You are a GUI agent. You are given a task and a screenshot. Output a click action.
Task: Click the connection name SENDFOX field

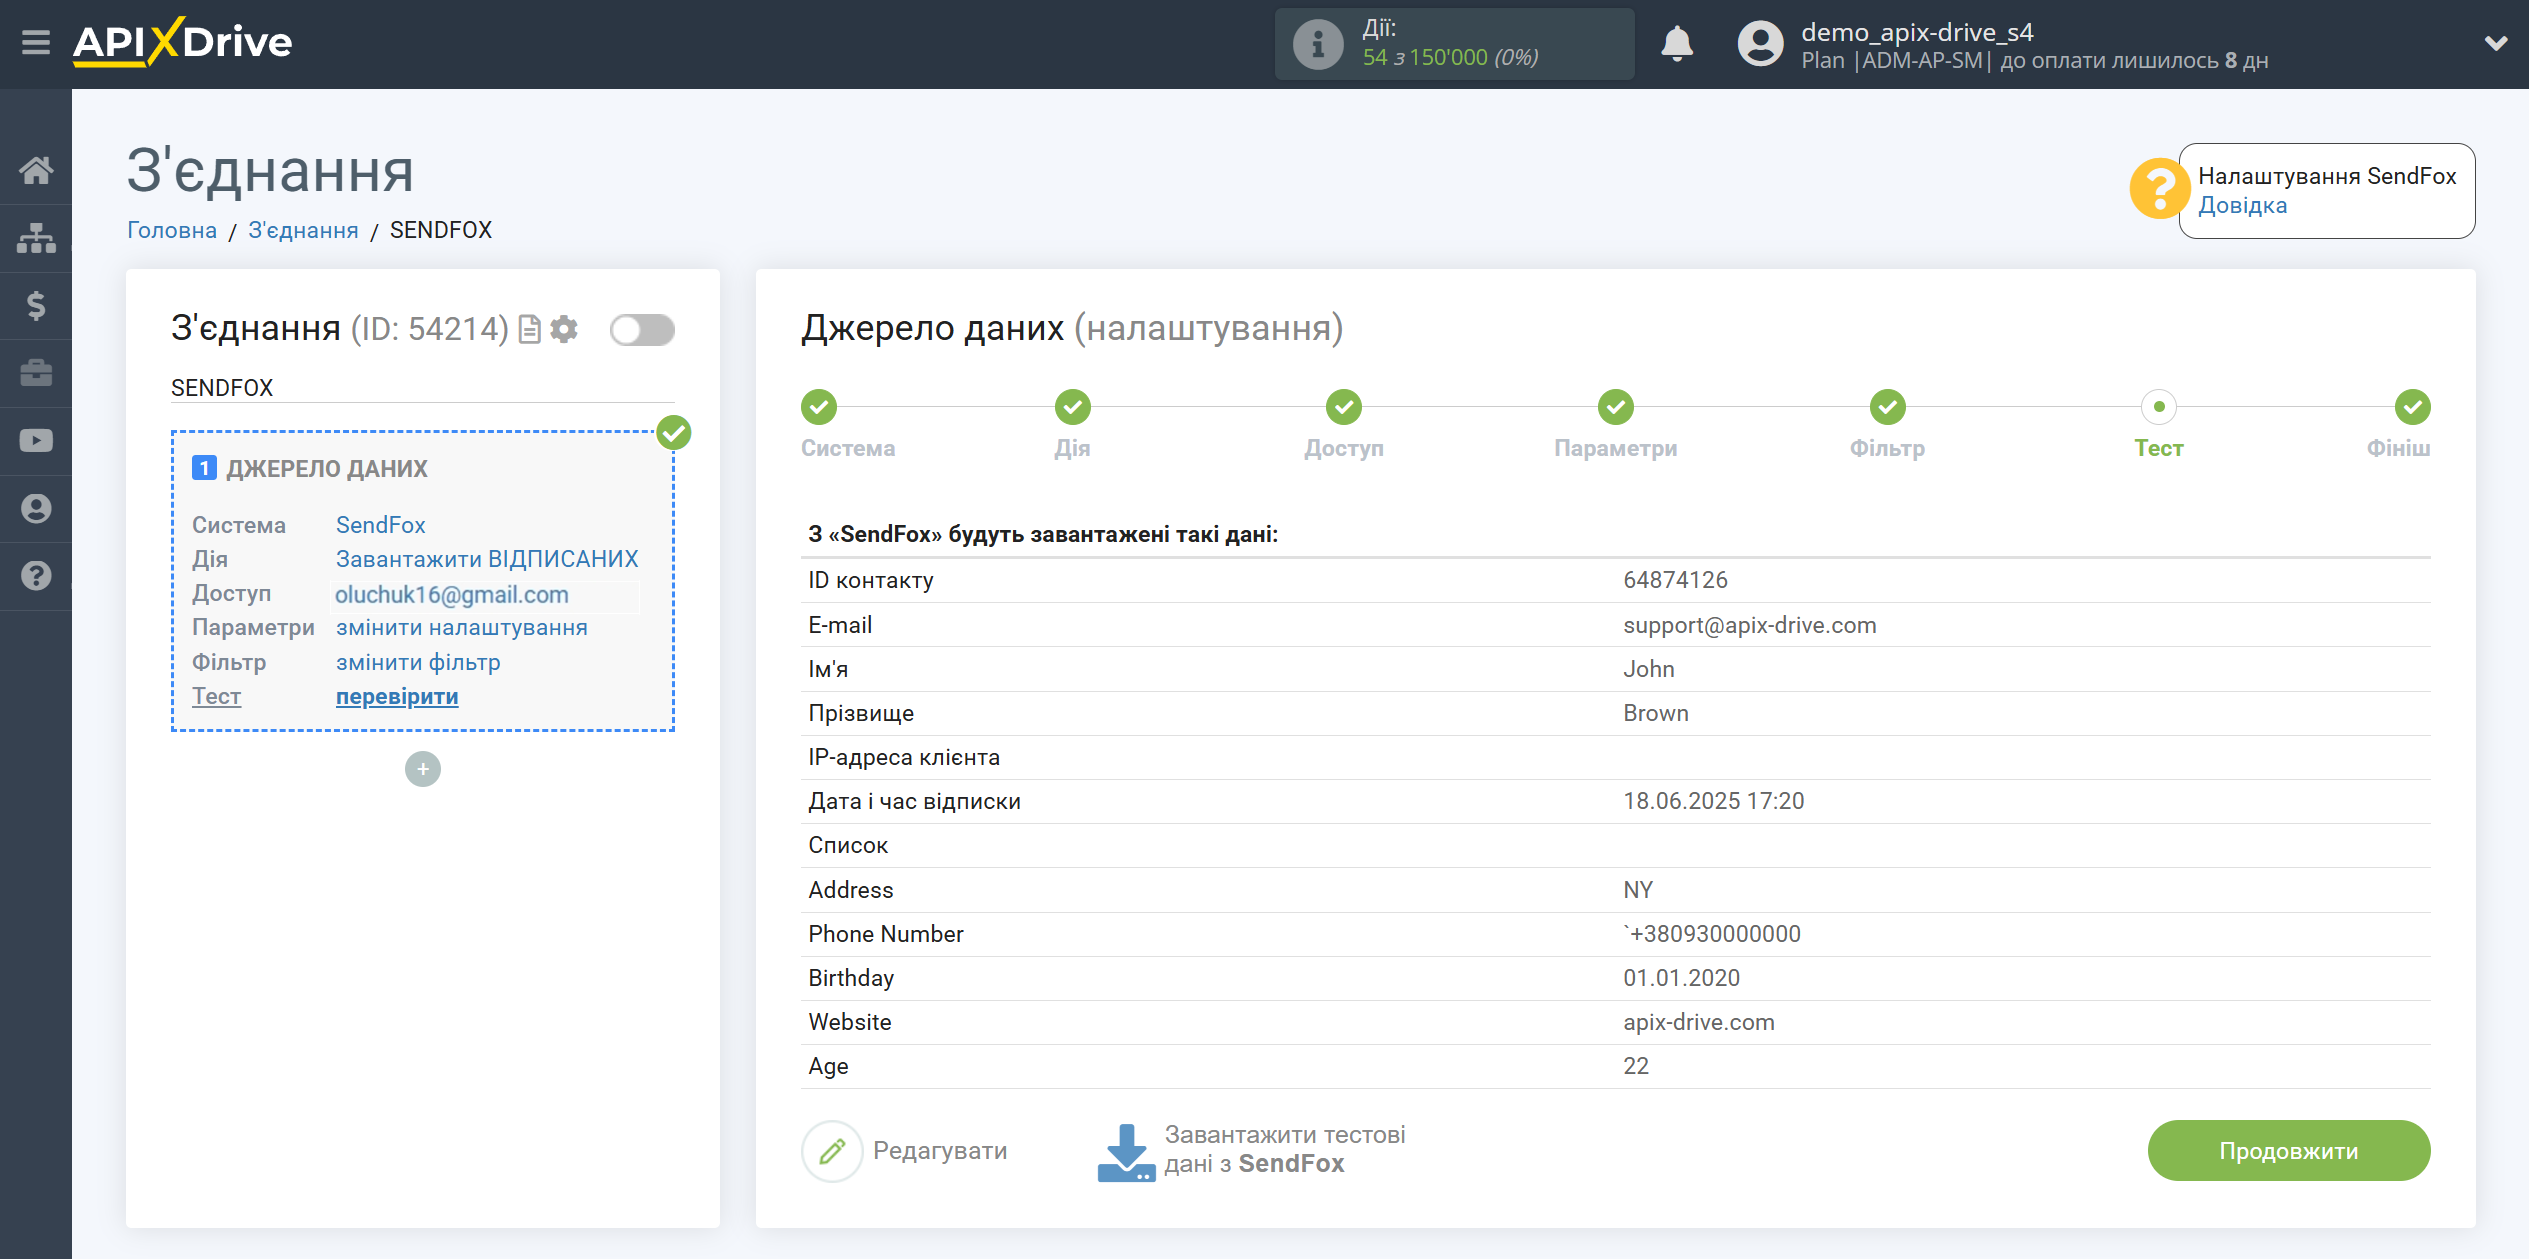point(422,388)
